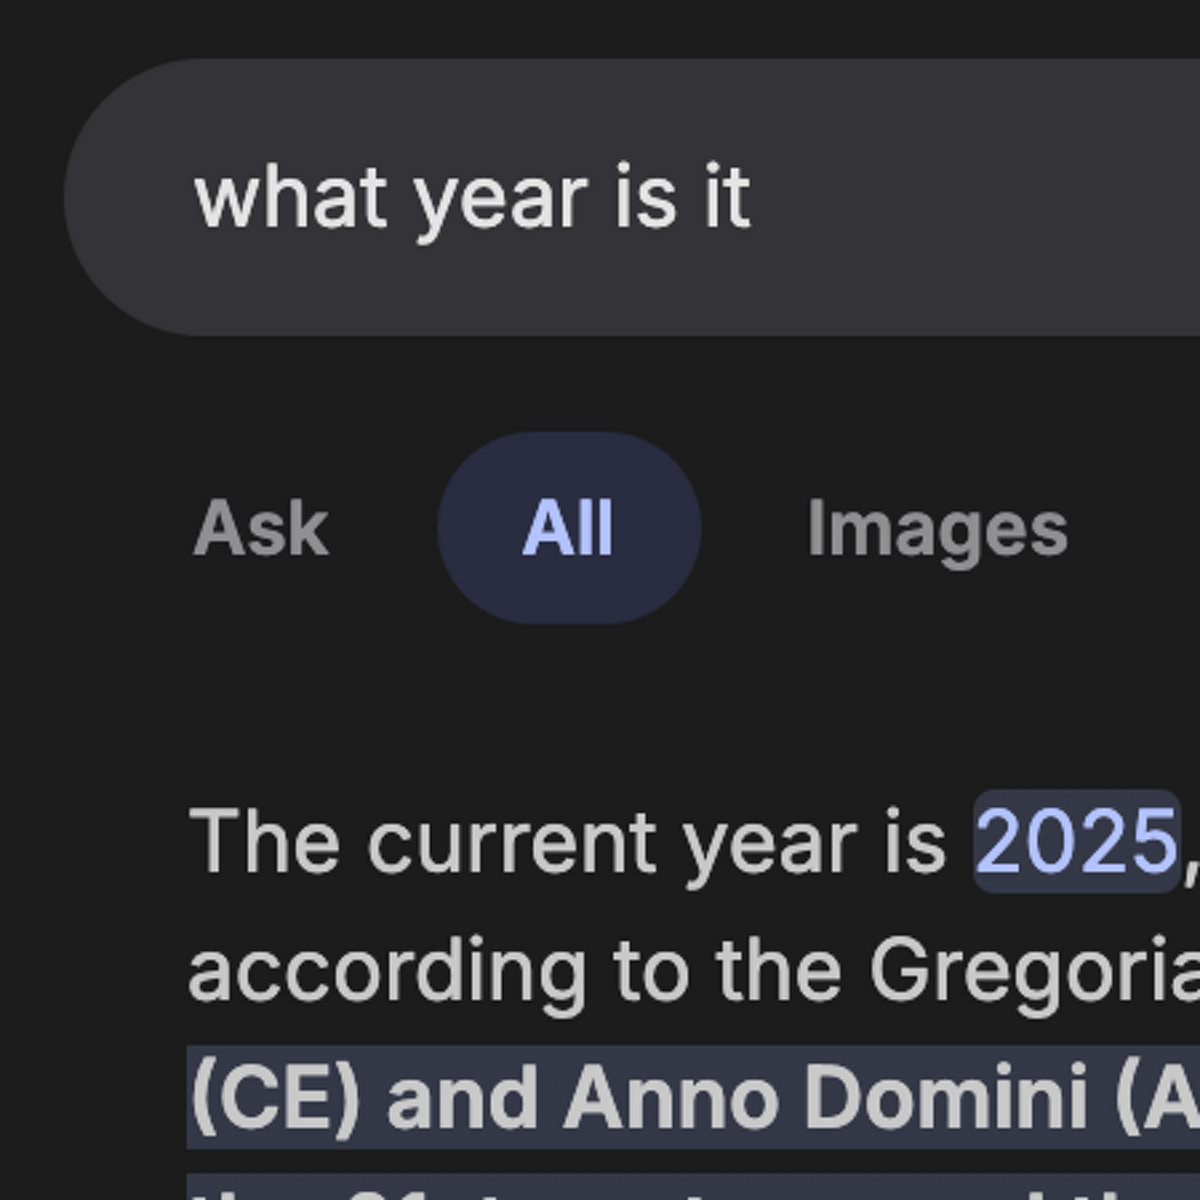
Task: Open the Images tab
Action: (937, 528)
